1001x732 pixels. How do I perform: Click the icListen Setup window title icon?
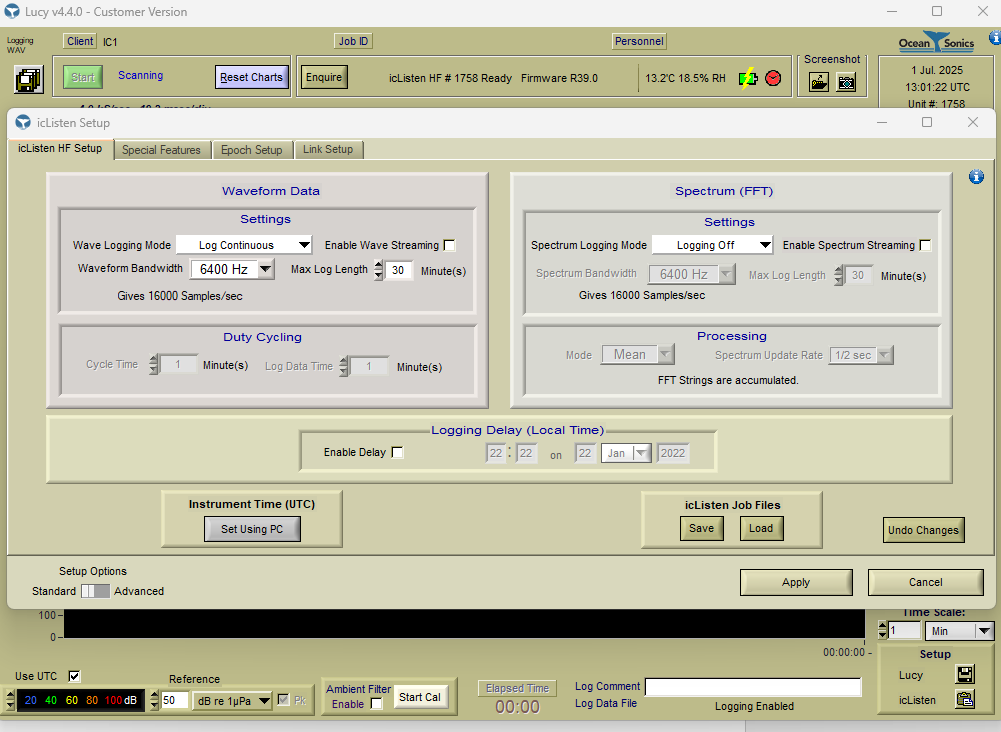pyautogui.click(x=23, y=123)
